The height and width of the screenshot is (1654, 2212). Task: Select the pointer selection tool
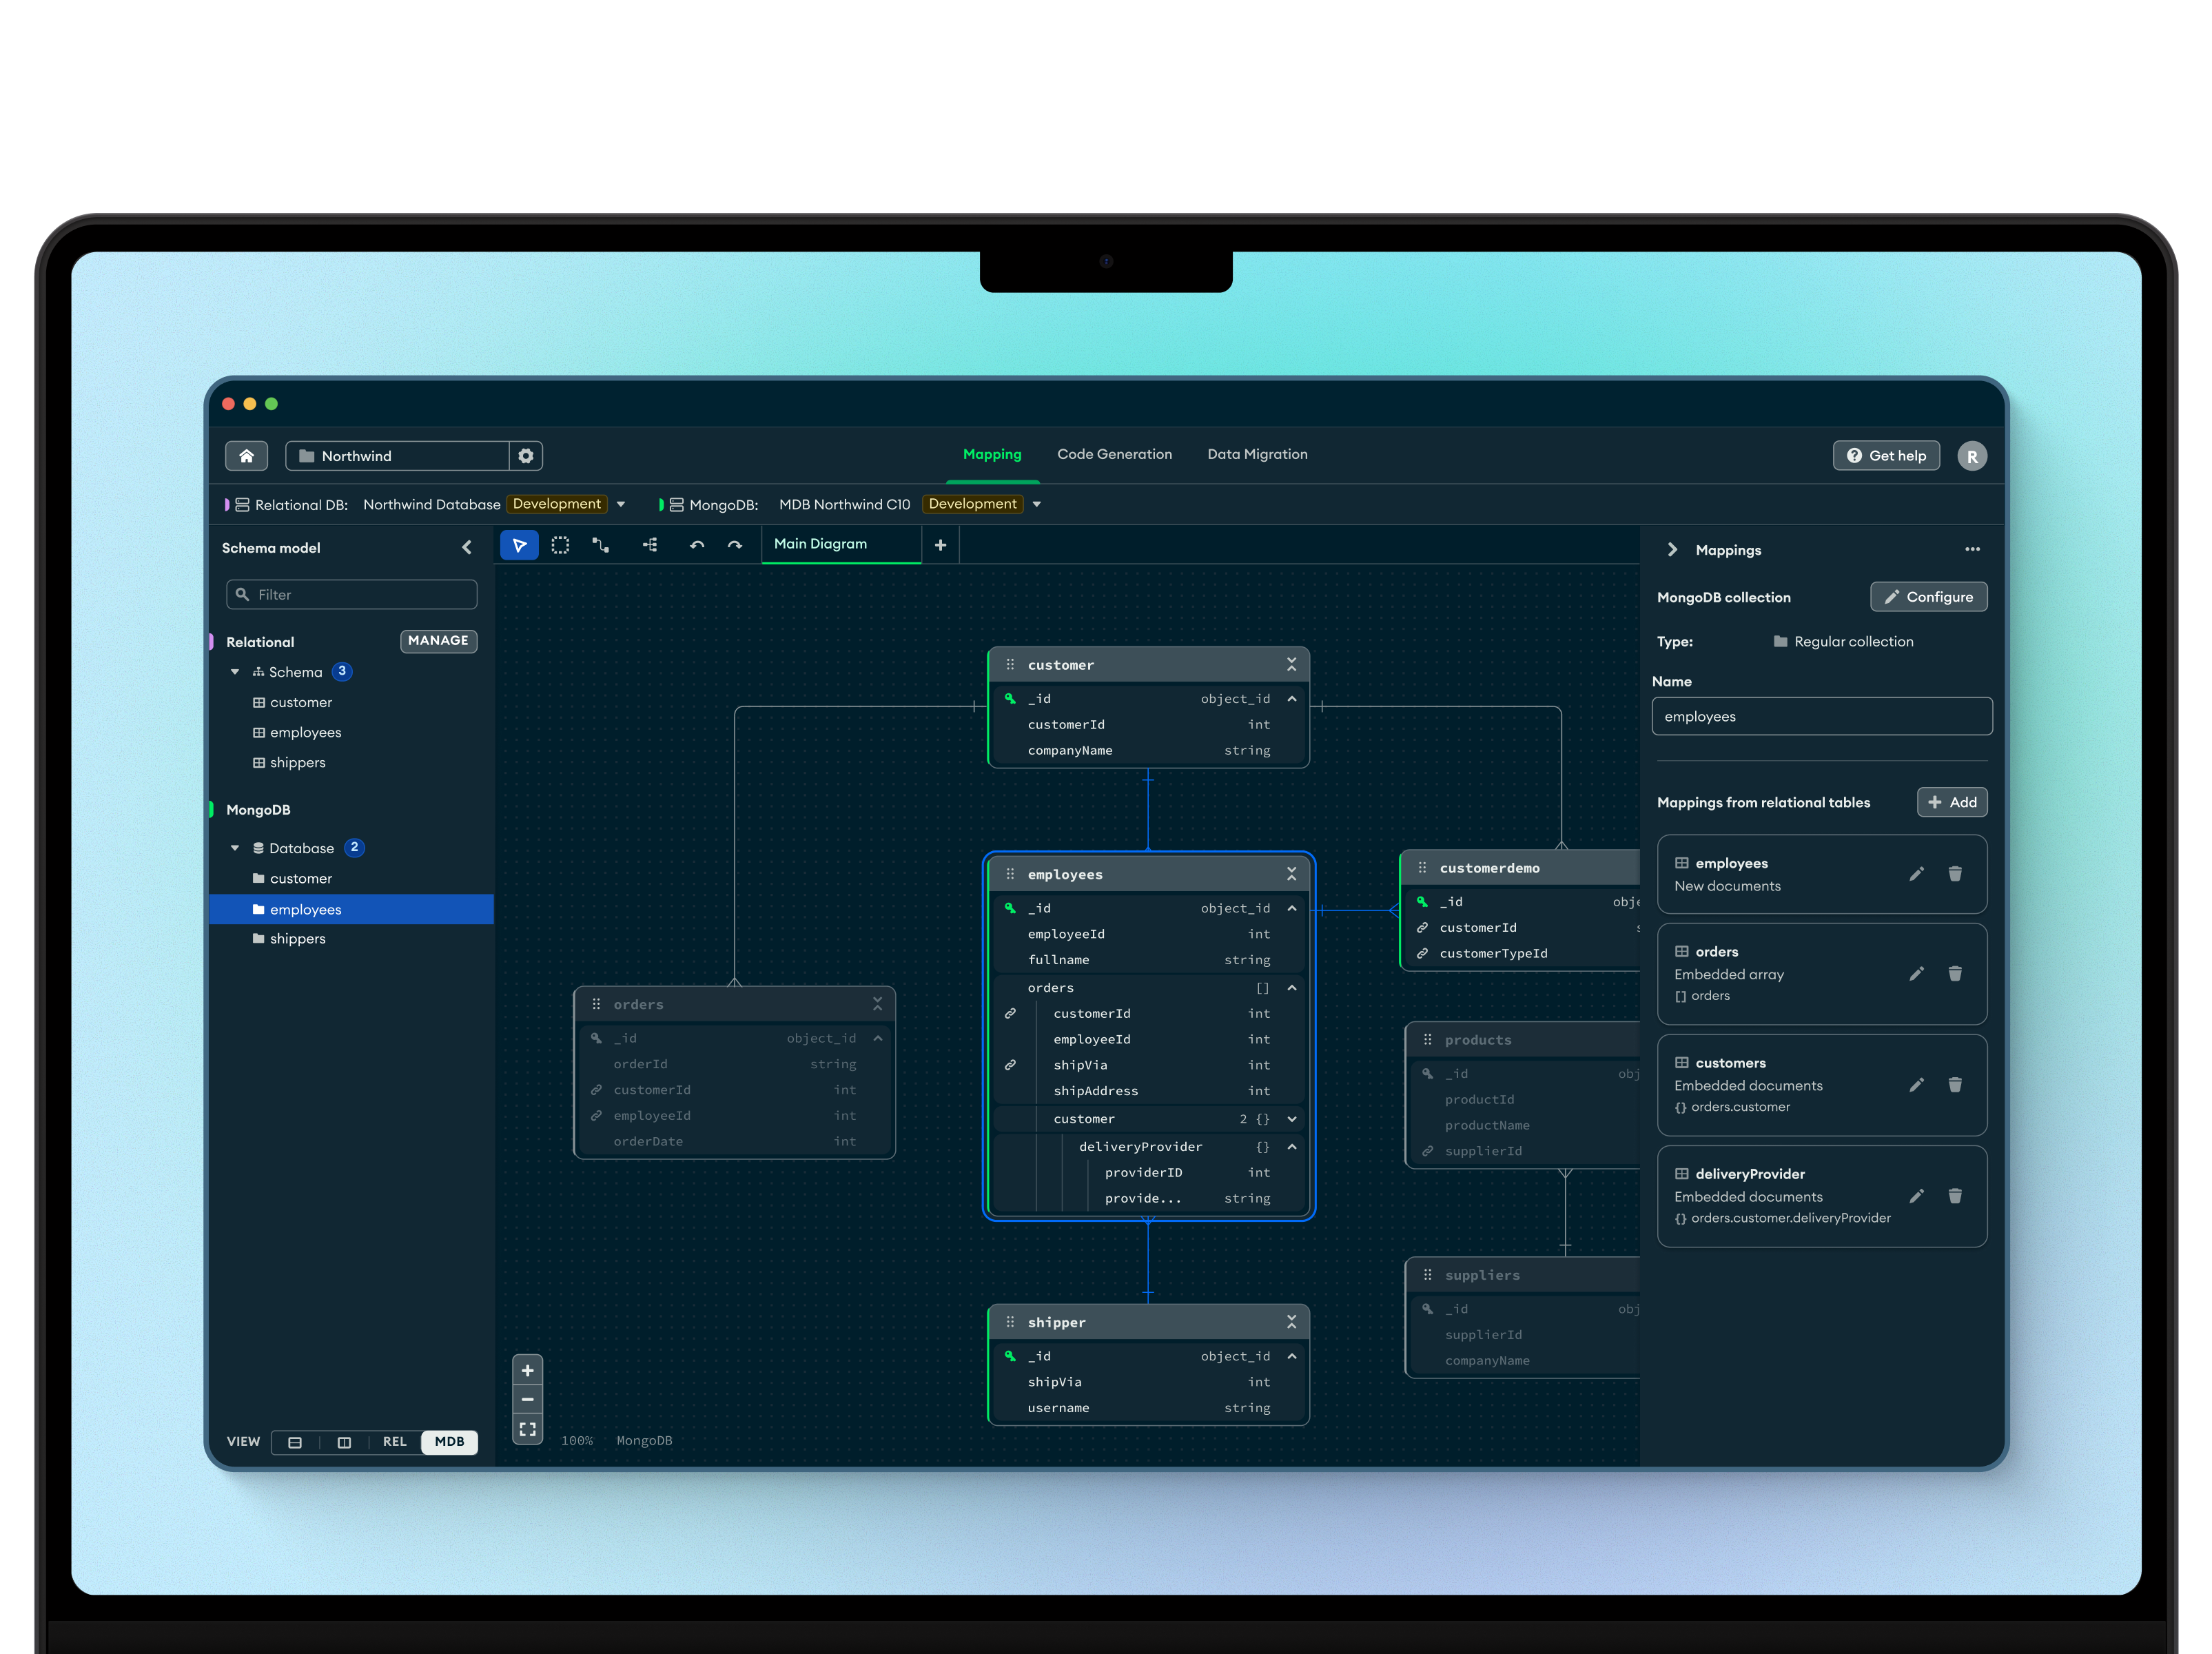(519, 545)
